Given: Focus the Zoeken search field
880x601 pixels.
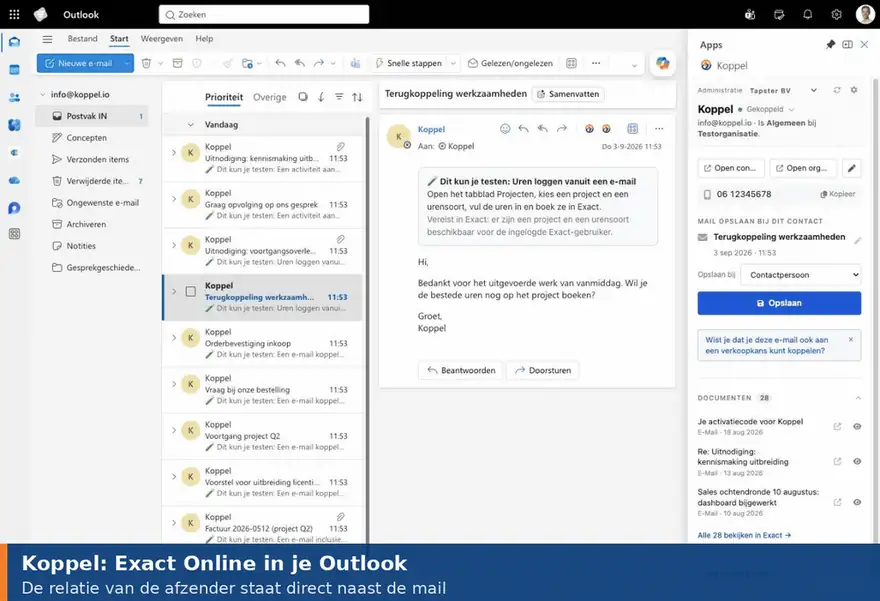Looking at the screenshot, I should tap(264, 15).
